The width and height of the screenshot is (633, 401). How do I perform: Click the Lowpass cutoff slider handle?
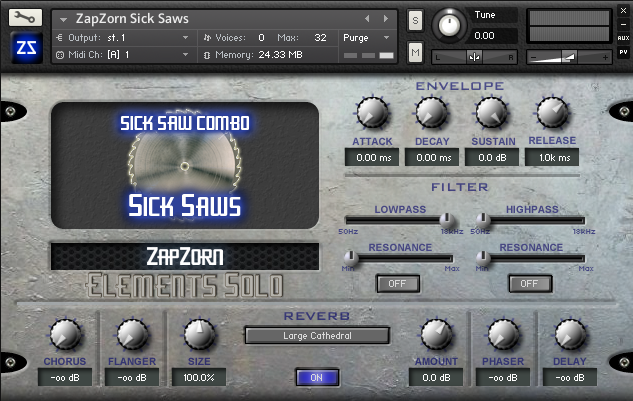[x=446, y=220]
